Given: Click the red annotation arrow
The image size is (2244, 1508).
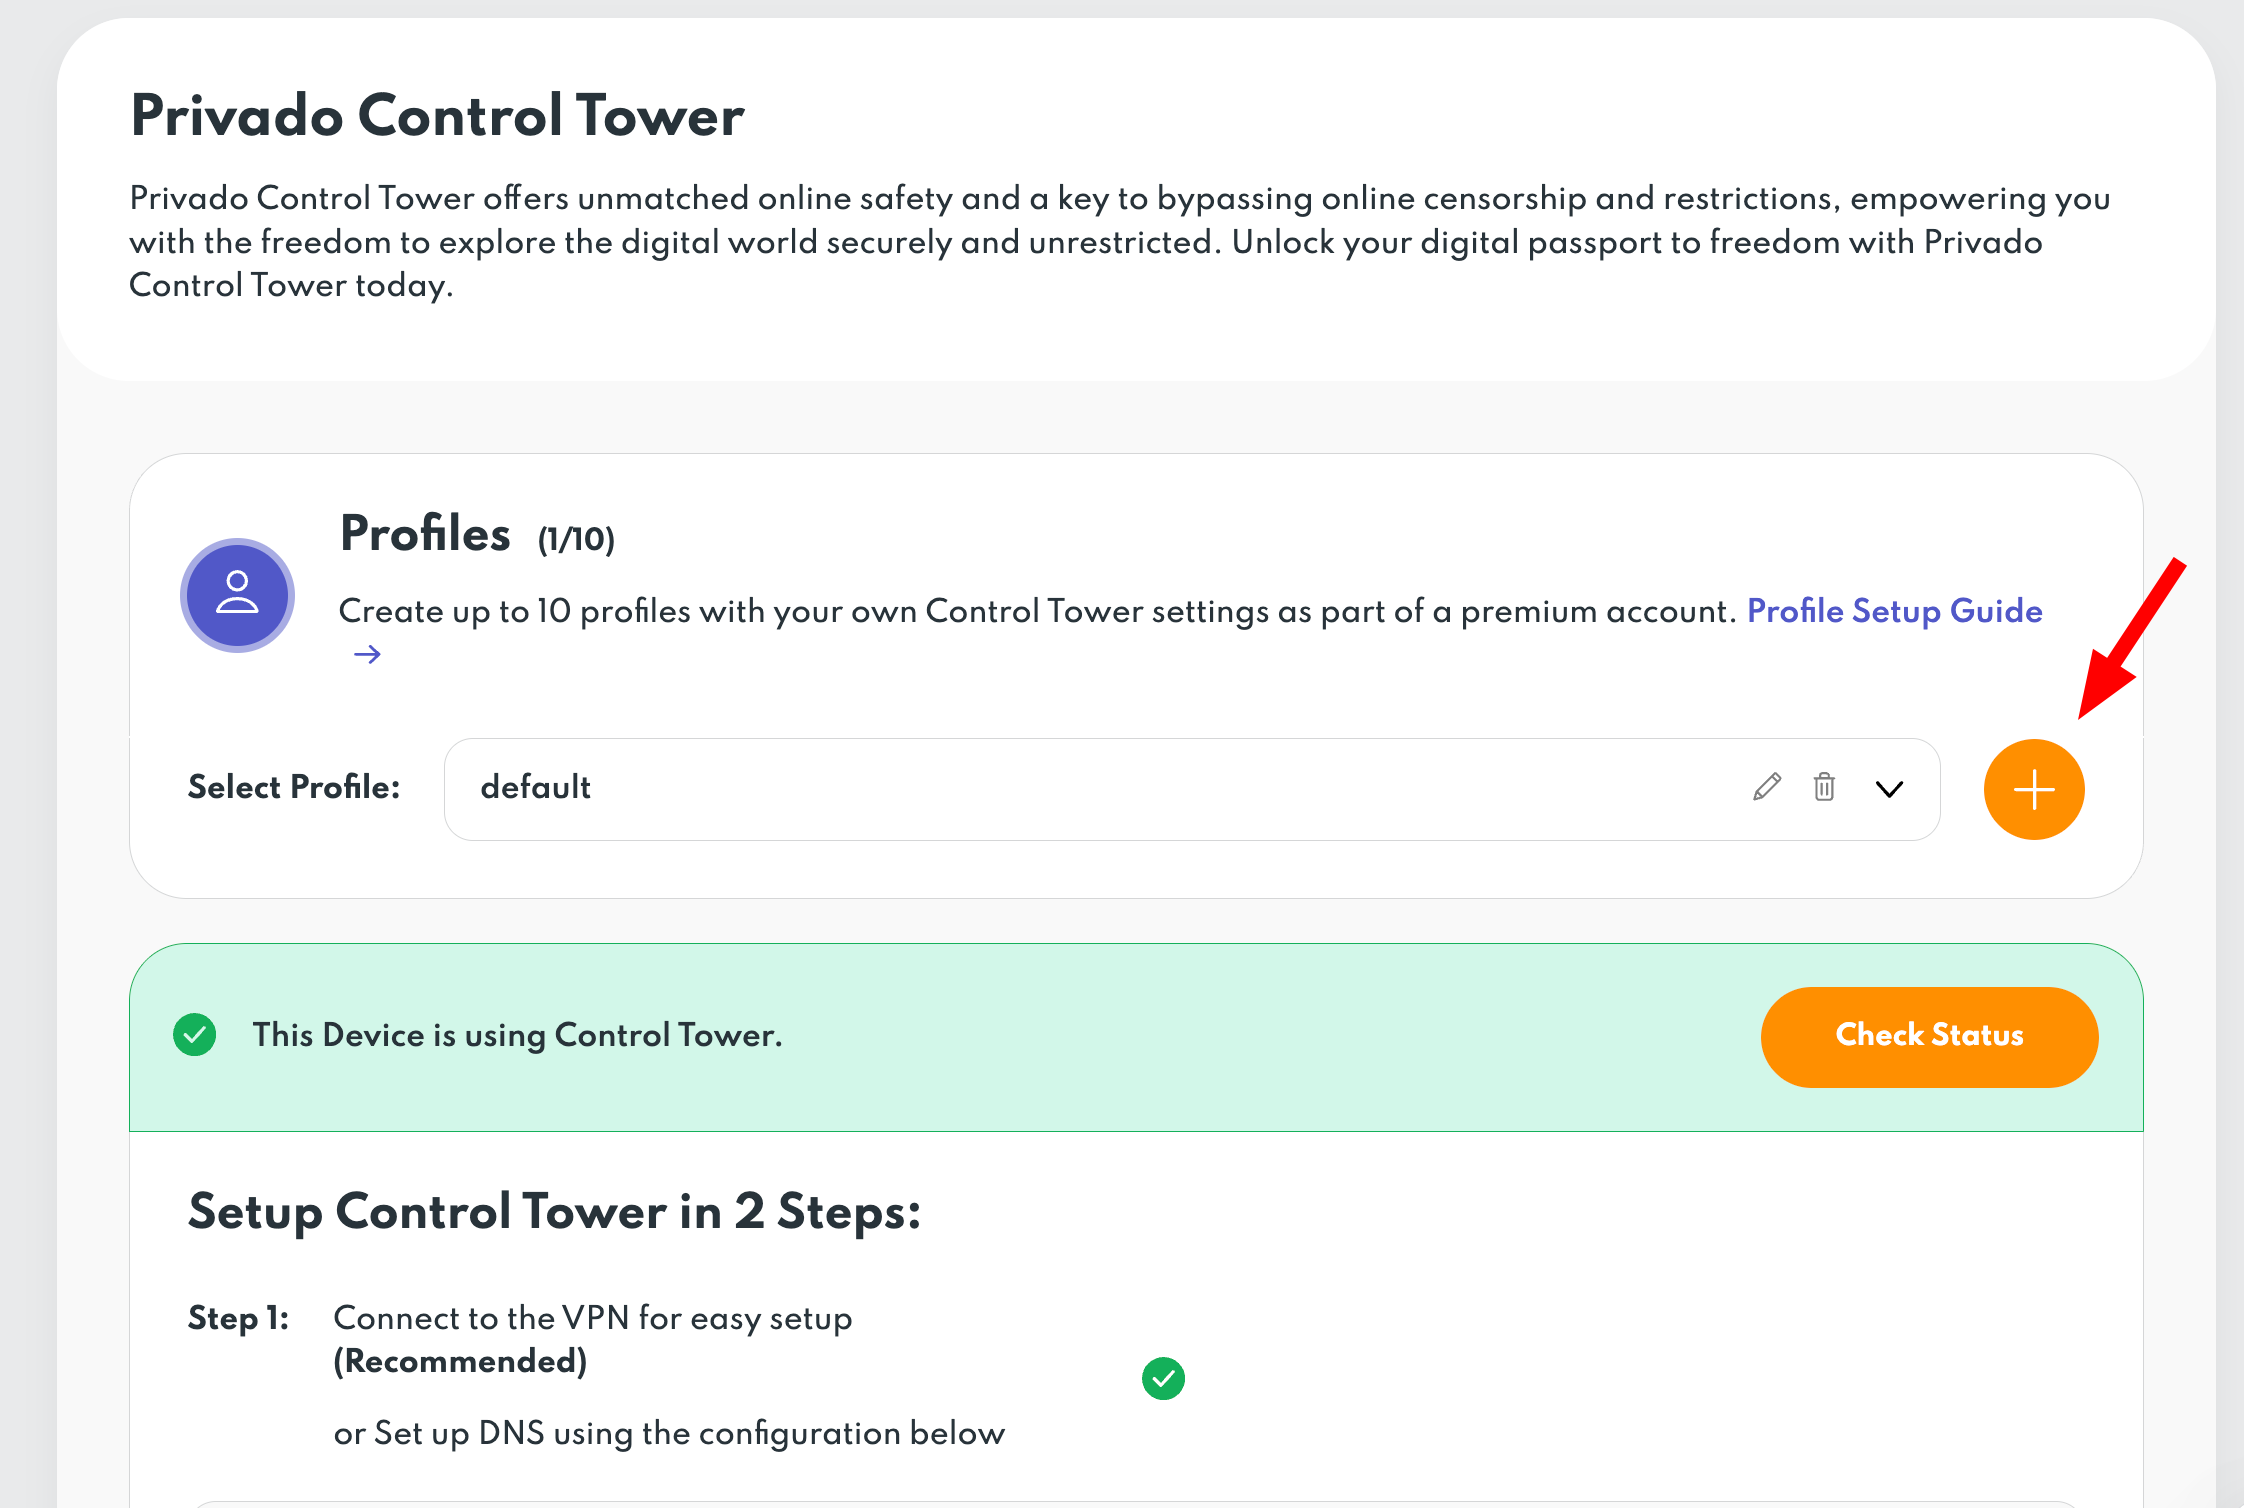Looking at the screenshot, I should (x=2130, y=640).
